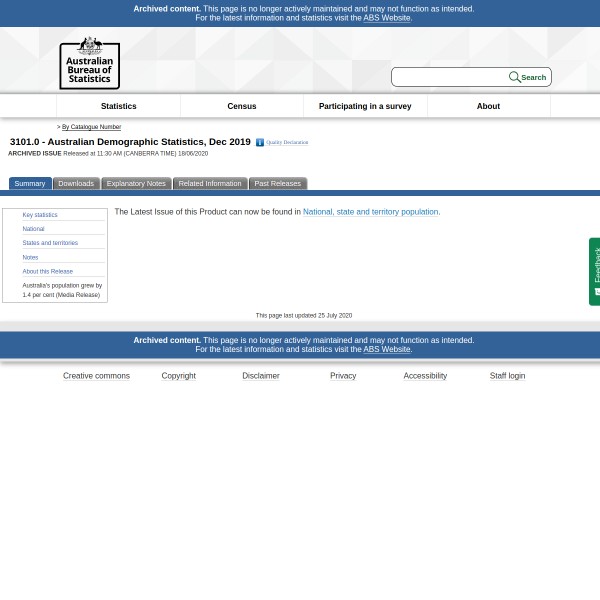This screenshot has height=600, width=600.
Task: Open Participating in a survey menu
Action: coord(364,106)
